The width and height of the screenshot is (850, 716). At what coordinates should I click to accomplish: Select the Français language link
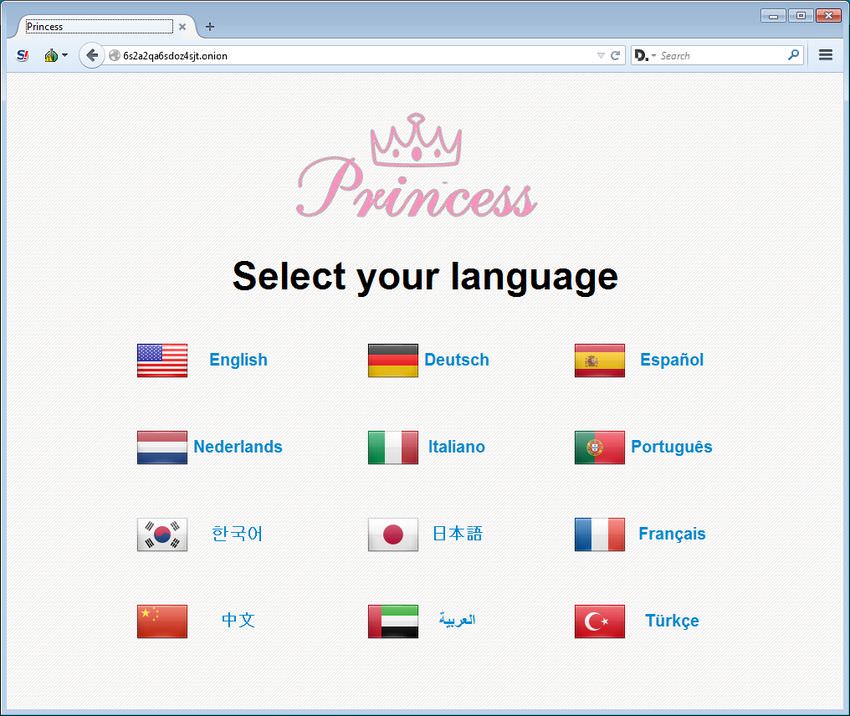[x=671, y=534]
